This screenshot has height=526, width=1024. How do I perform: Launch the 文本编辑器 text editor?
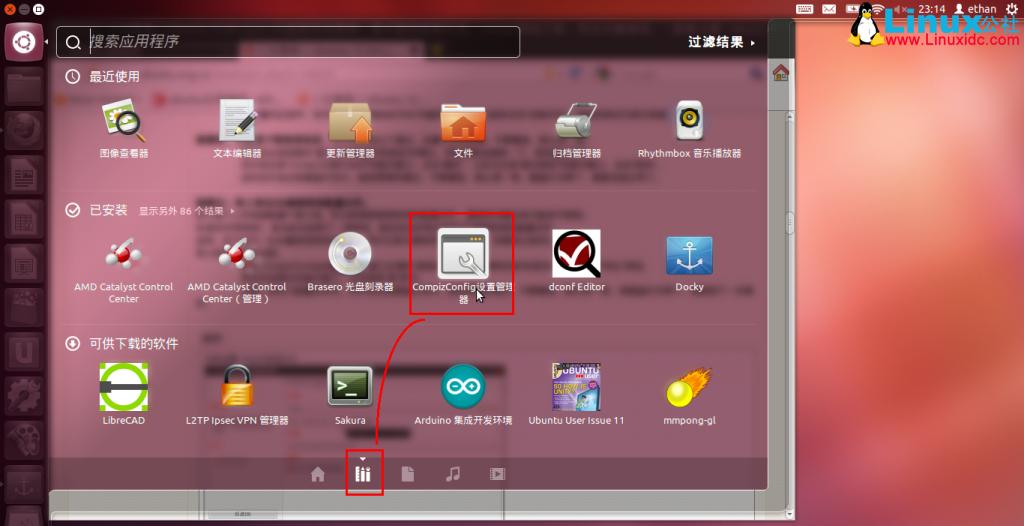[237, 129]
